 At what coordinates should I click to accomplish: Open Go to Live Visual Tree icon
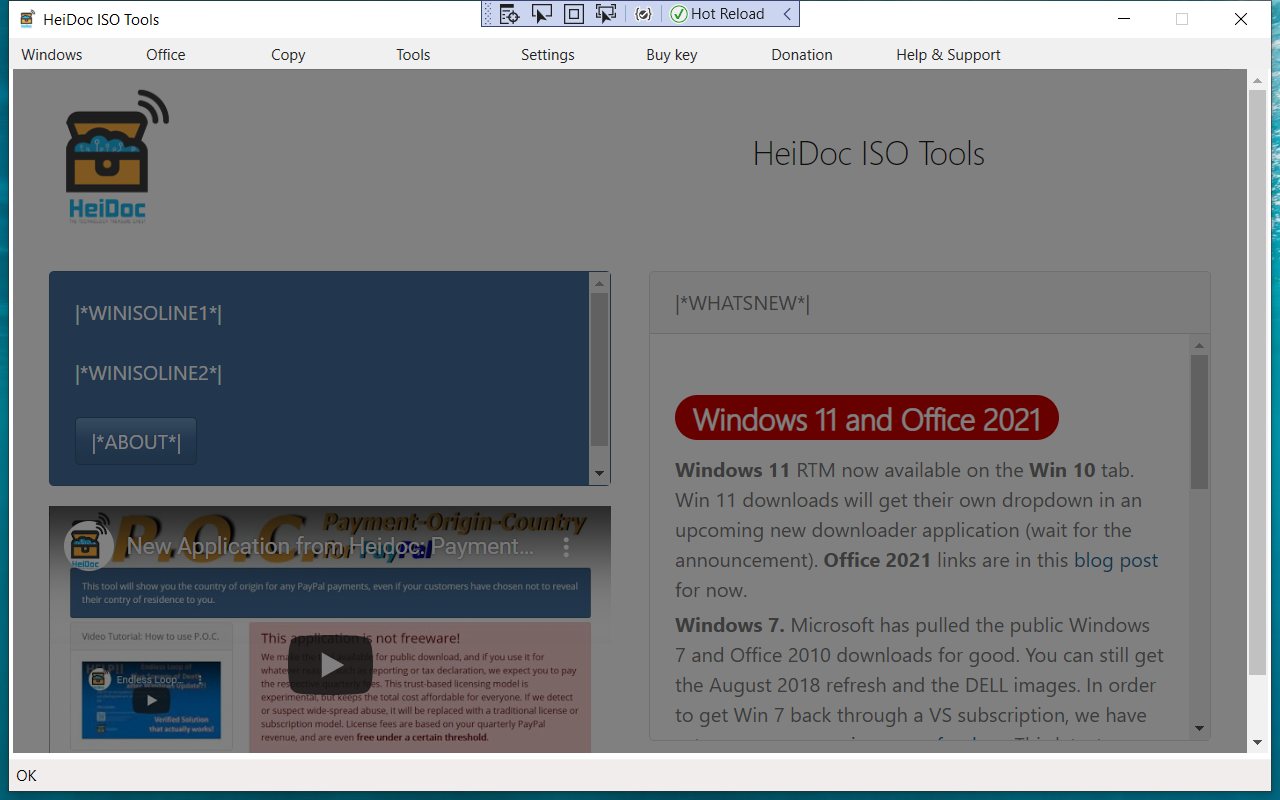click(x=509, y=14)
